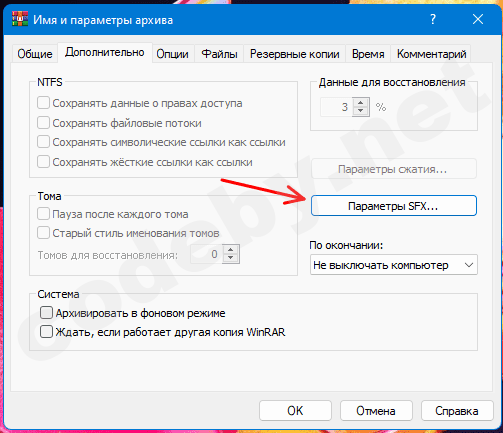Decrease Томов для восстановления with down arrow

230,259
